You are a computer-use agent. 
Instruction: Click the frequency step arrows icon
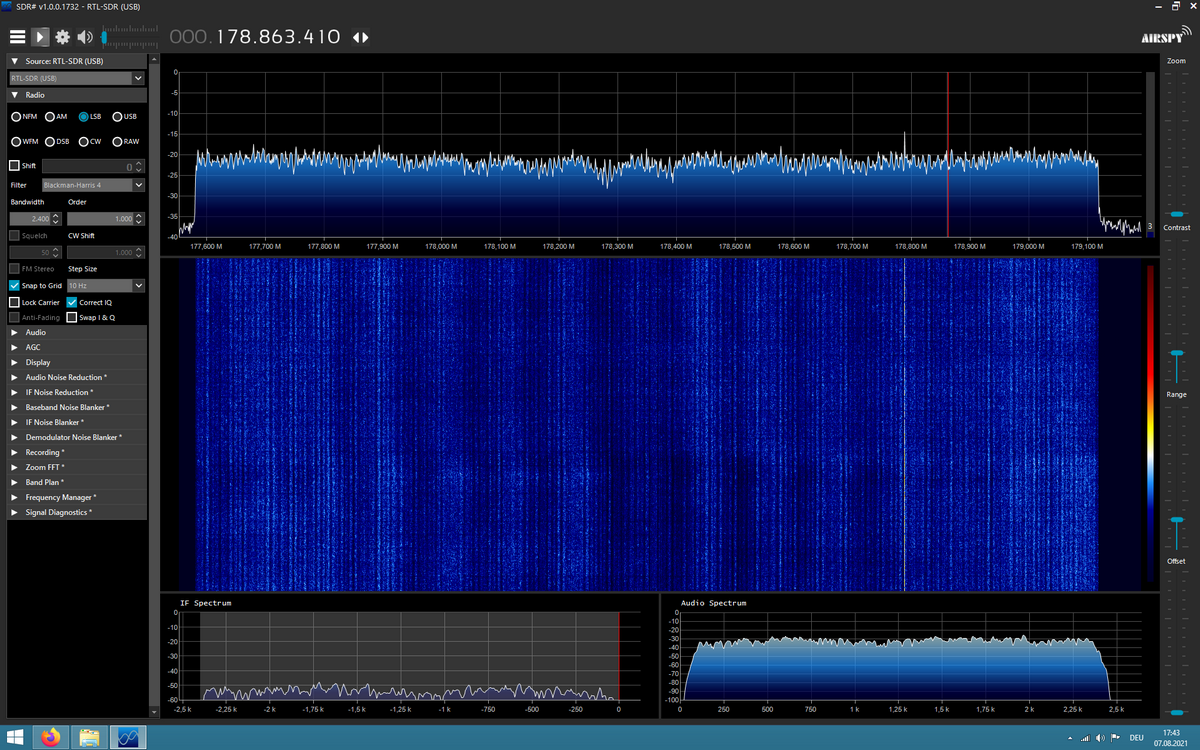coord(360,37)
